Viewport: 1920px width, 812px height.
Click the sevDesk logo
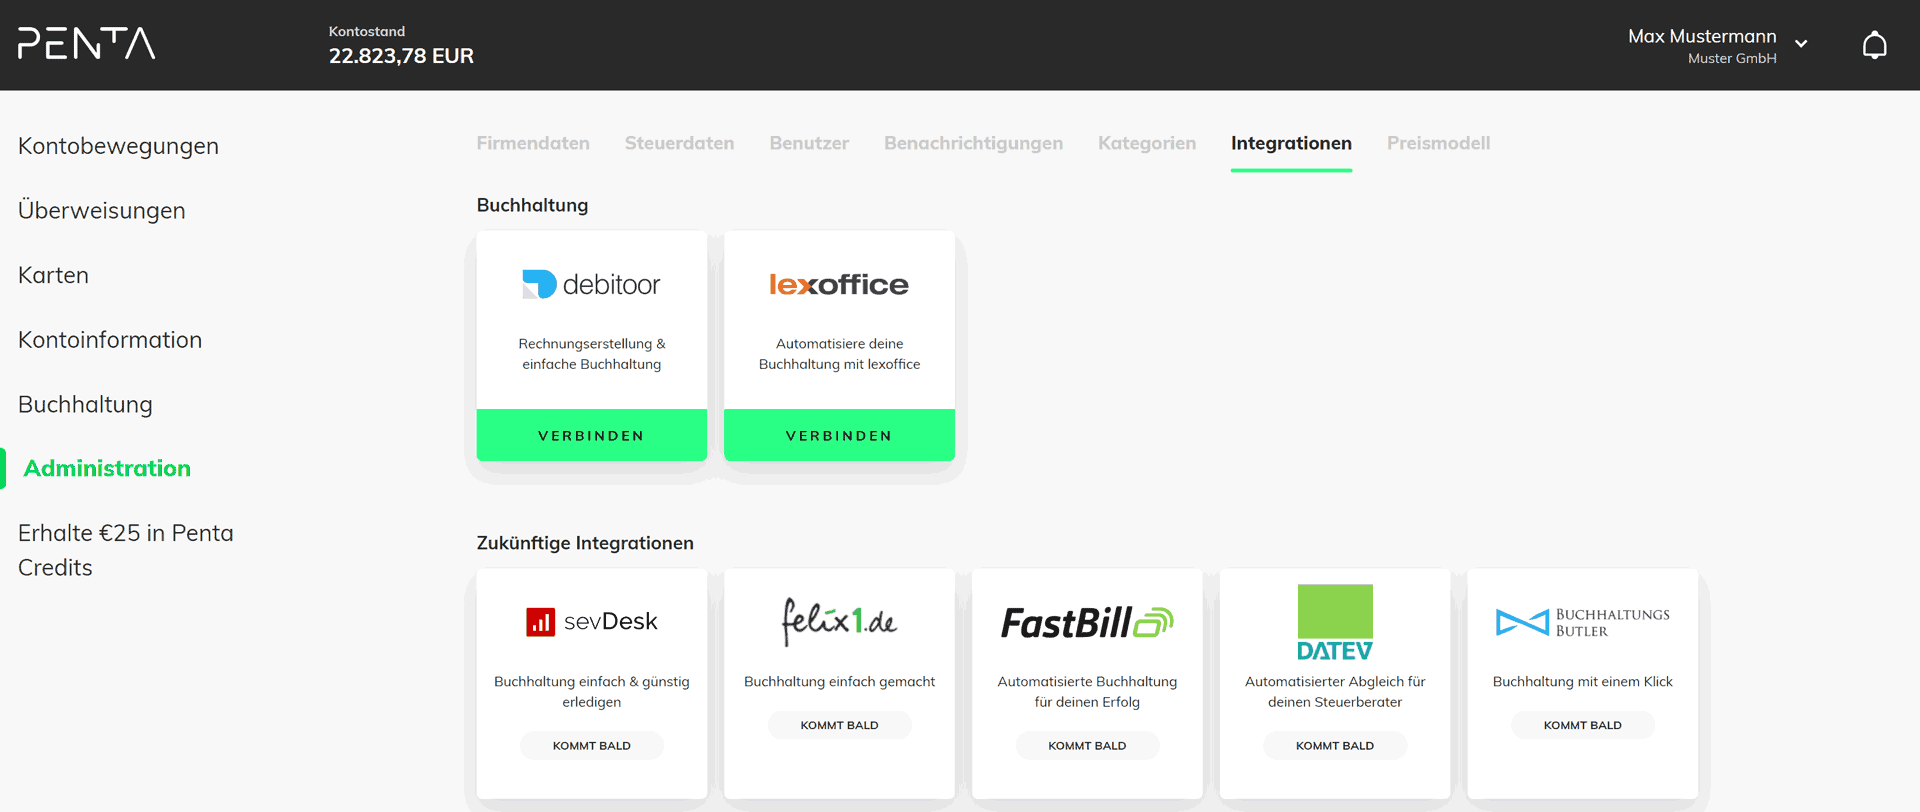click(591, 622)
